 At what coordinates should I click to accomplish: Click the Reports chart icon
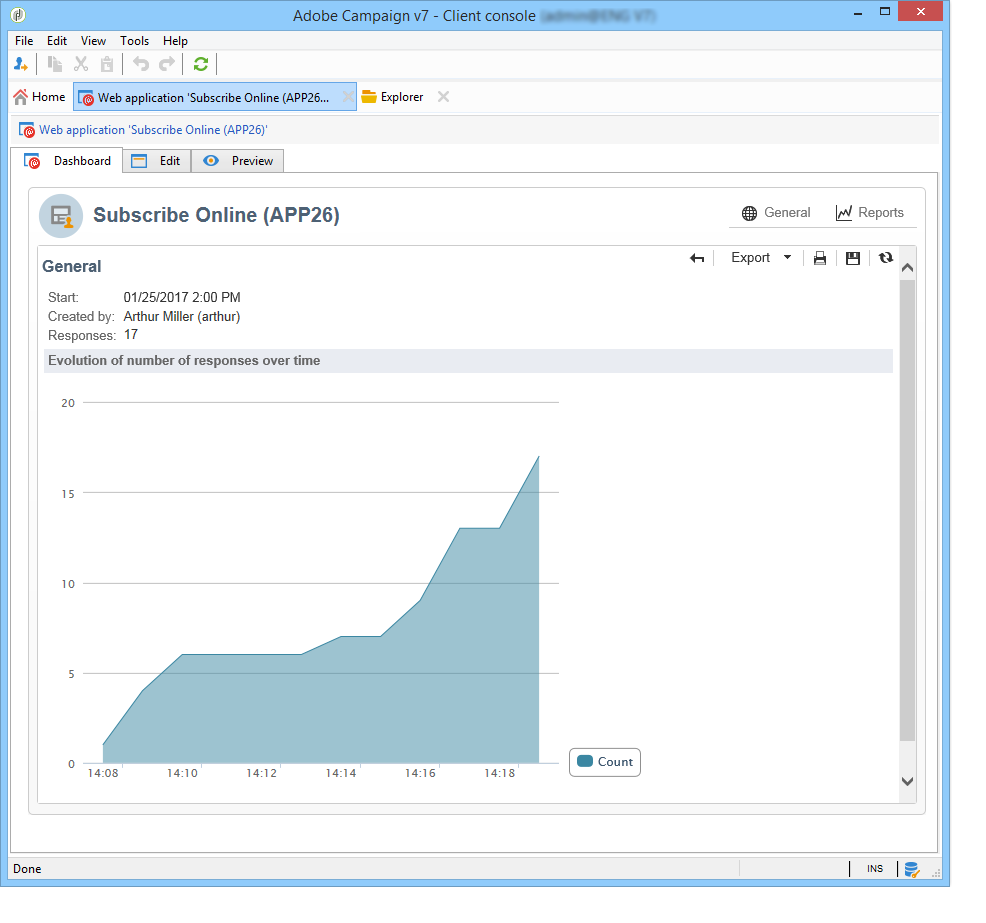(x=844, y=213)
